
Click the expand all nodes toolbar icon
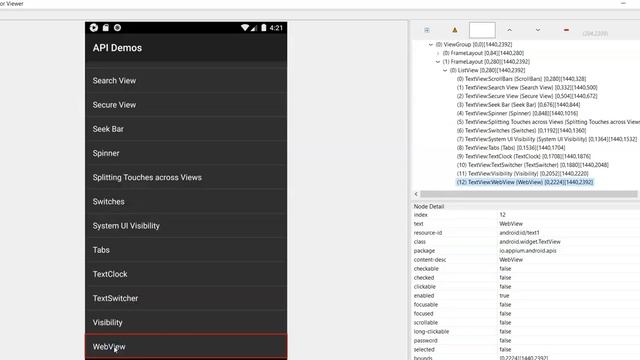427,30
